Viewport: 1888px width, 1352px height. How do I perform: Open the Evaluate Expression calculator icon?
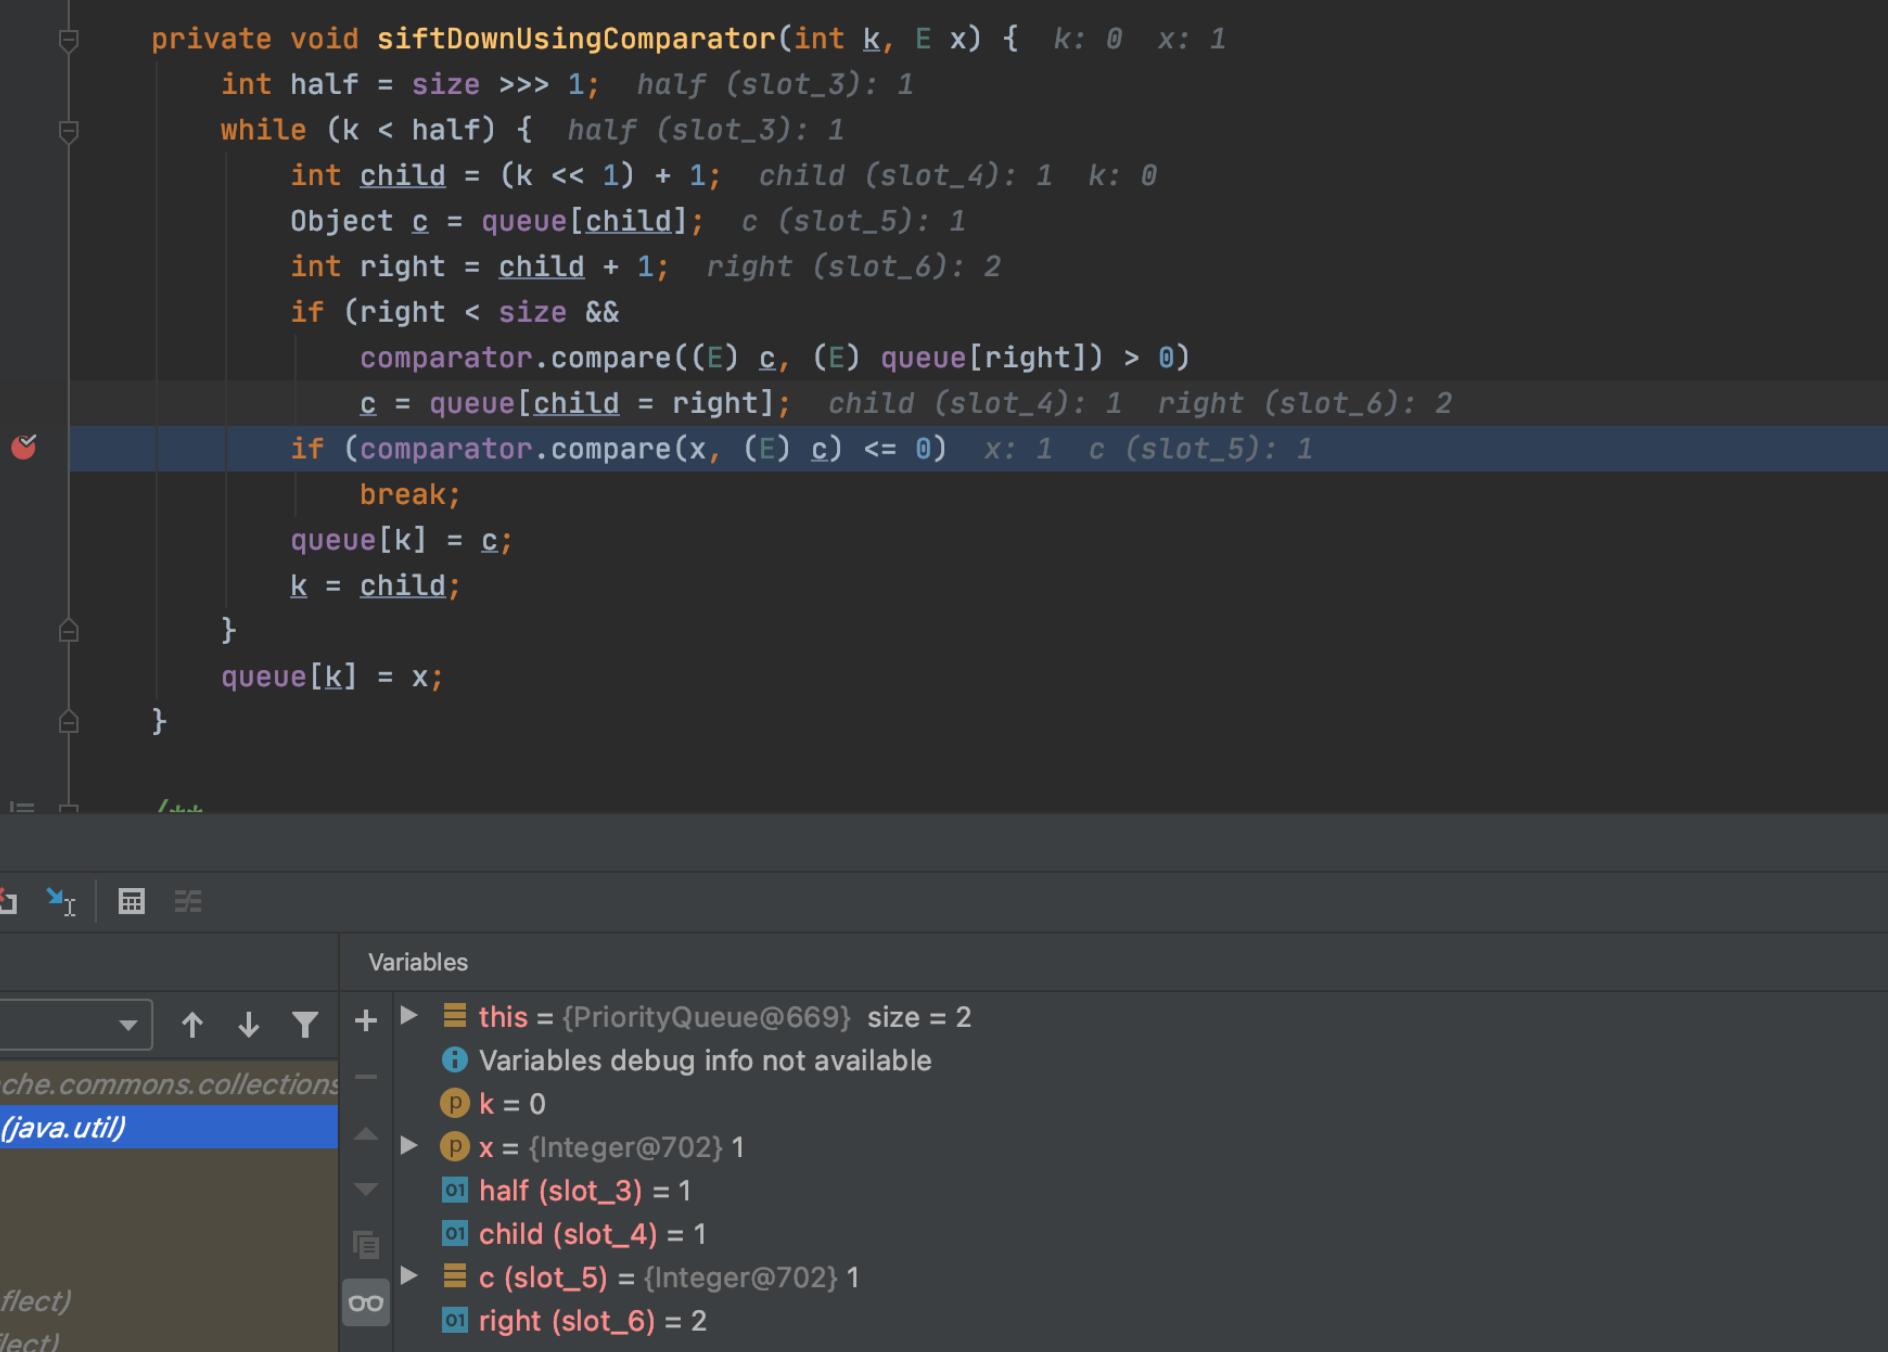click(x=131, y=902)
